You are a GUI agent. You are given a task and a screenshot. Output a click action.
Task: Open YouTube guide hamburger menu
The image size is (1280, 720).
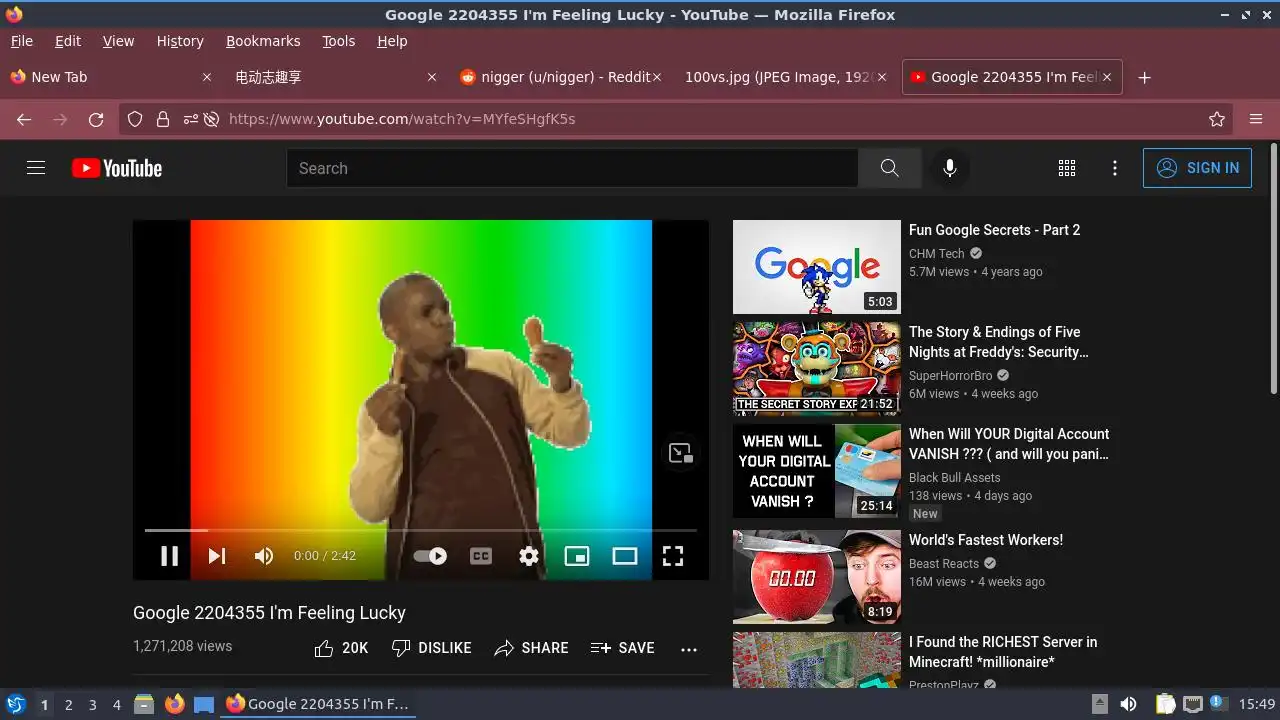point(36,168)
